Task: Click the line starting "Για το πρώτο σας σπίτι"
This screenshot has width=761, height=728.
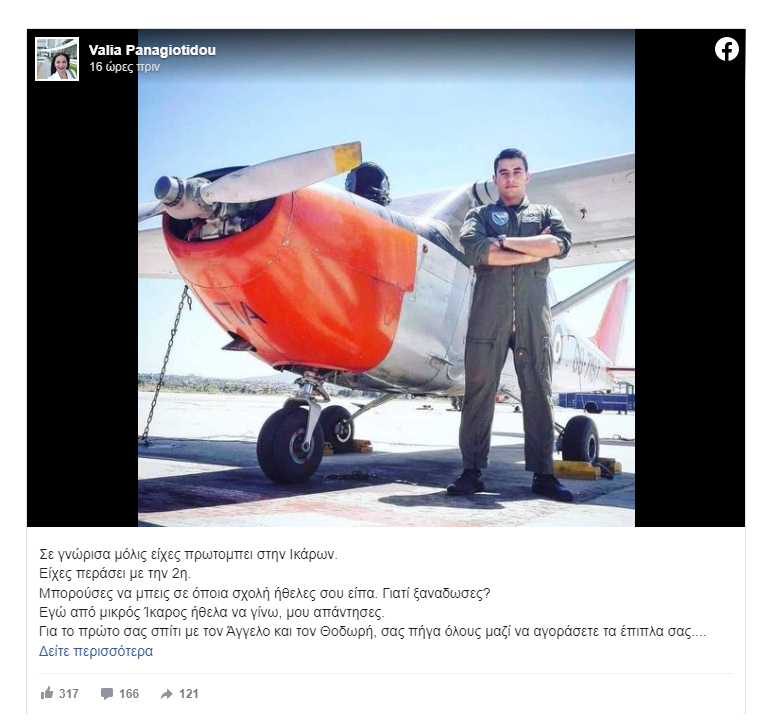Action: (x=372, y=632)
